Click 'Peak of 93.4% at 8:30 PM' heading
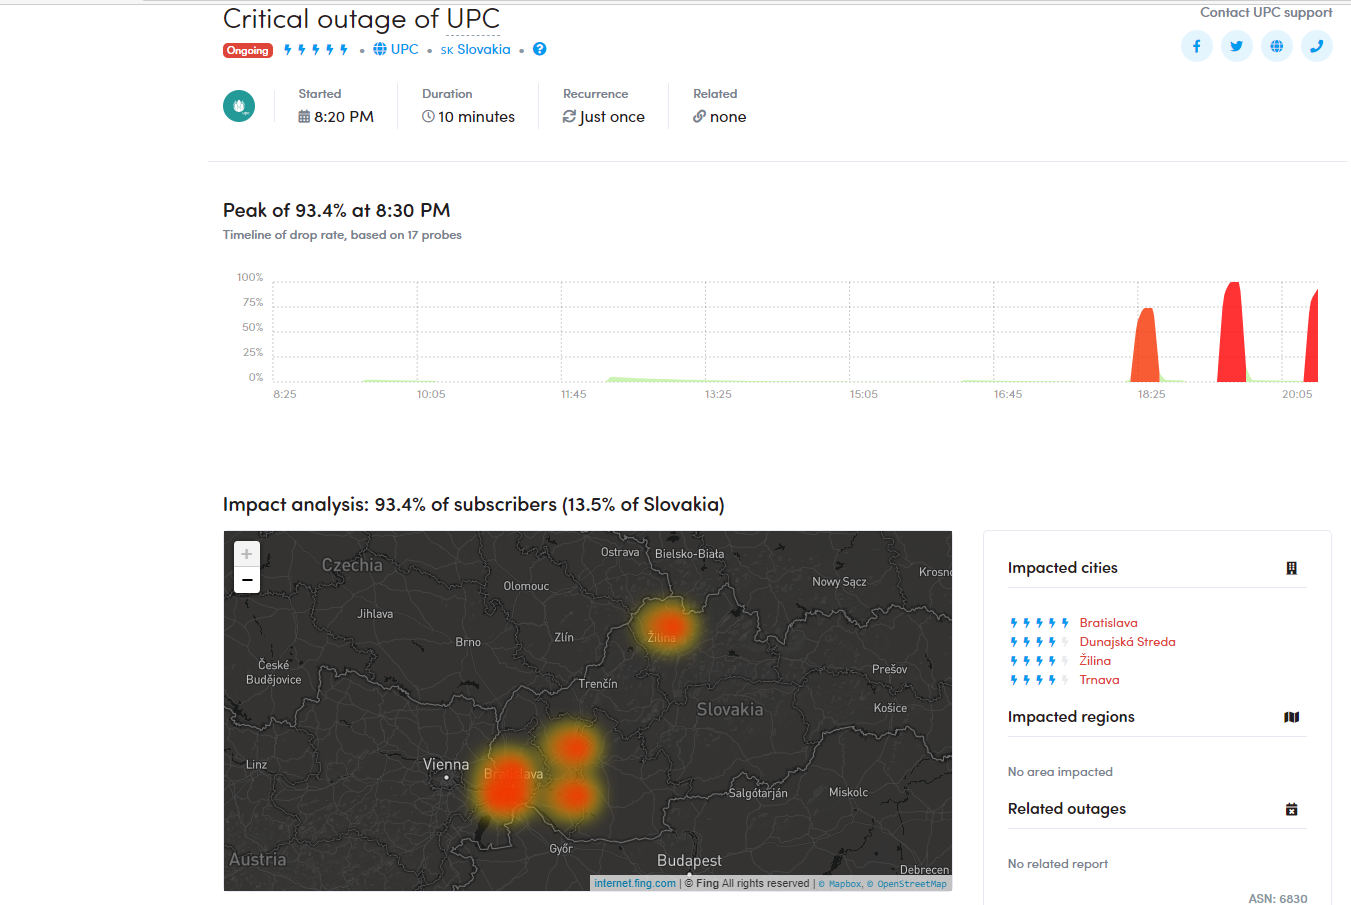Viewport: 1351px width, 905px height. tap(336, 210)
